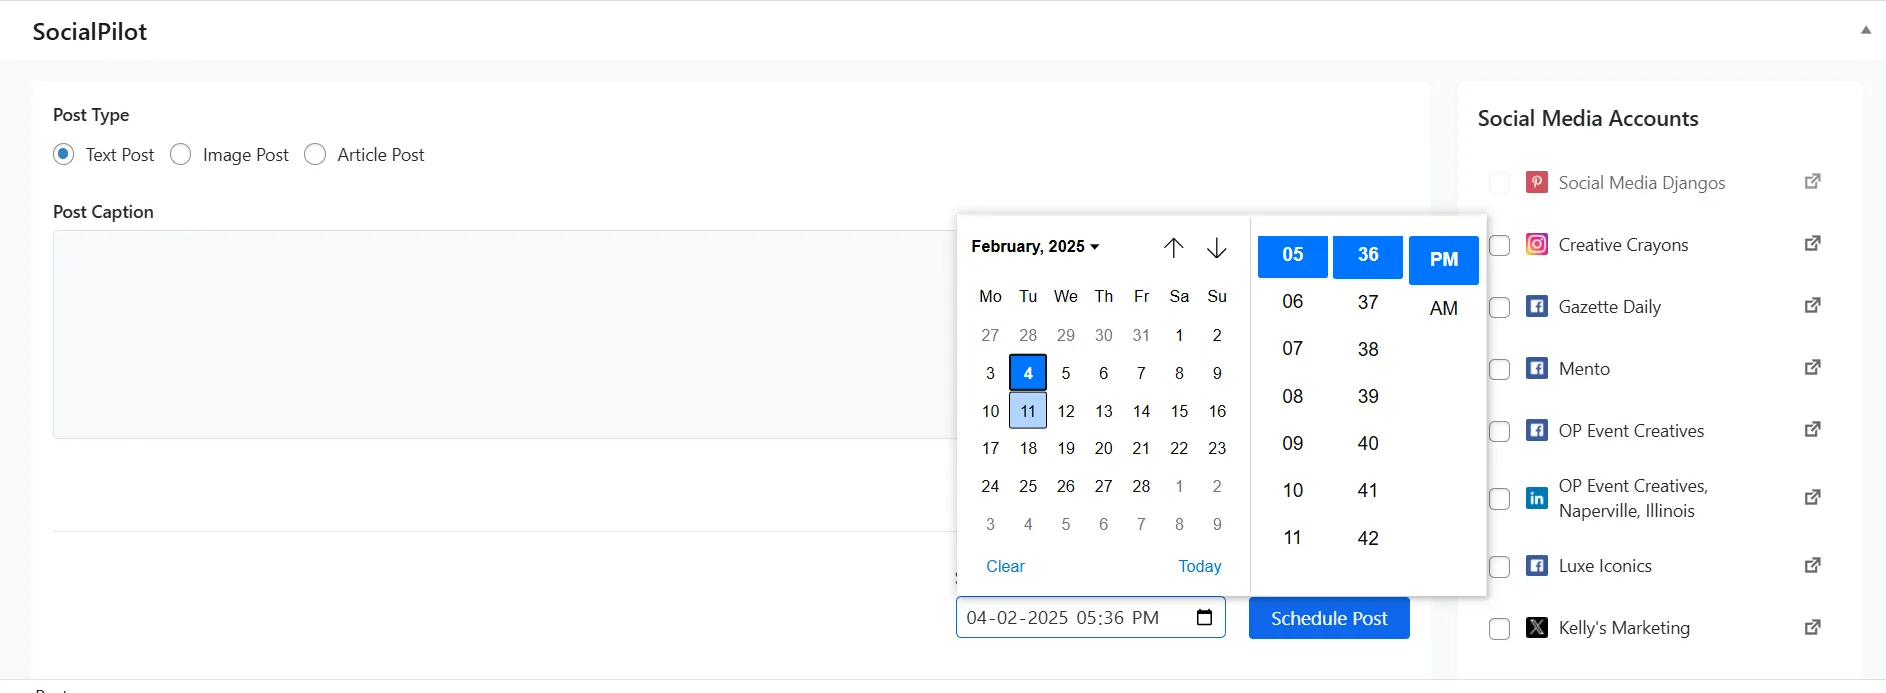
Task: Click the X icon next to Kelly's Marketing
Action: click(x=1537, y=627)
